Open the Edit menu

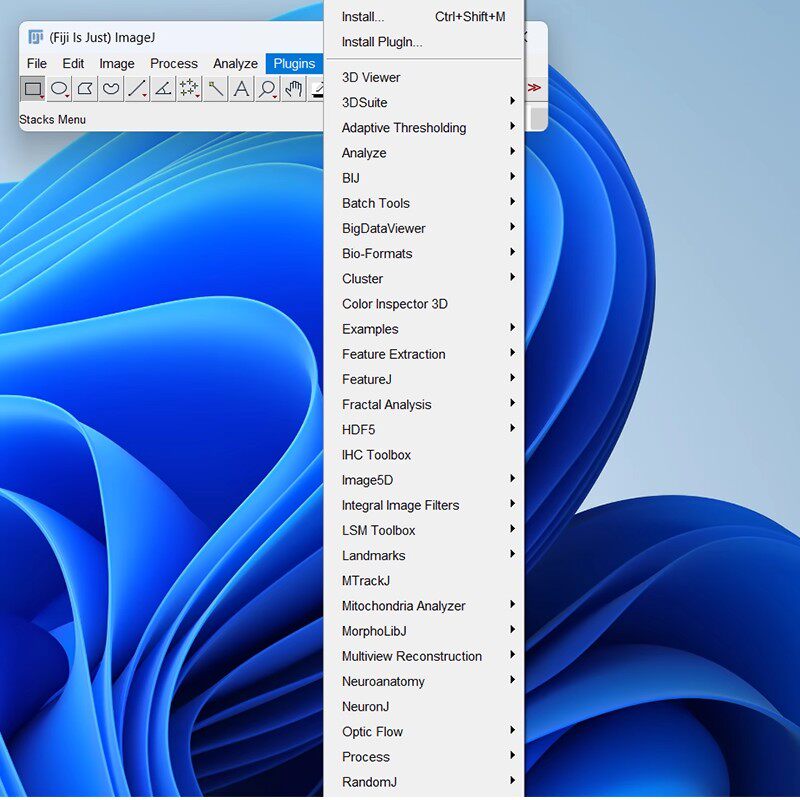pos(73,63)
